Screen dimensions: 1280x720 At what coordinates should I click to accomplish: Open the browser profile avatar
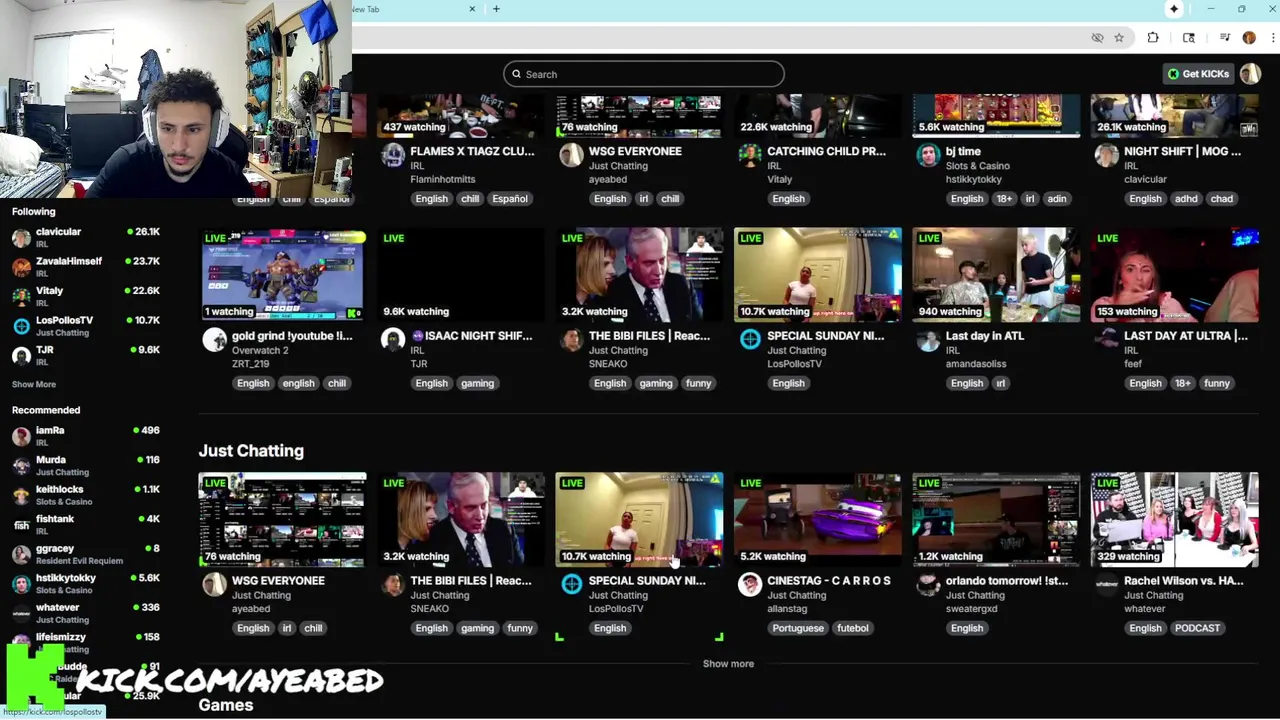pyautogui.click(x=1249, y=38)
